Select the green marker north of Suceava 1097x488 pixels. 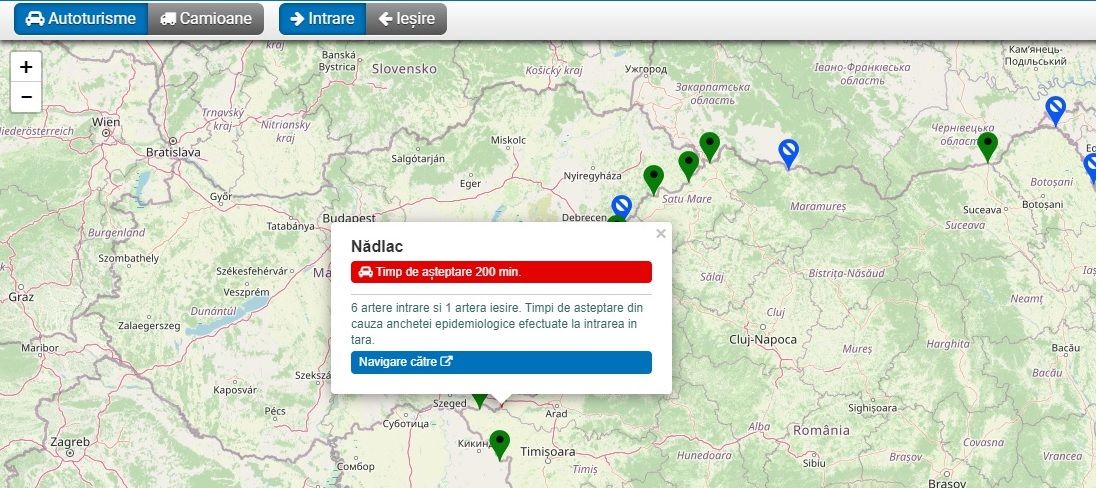click(x=988, y=146)
